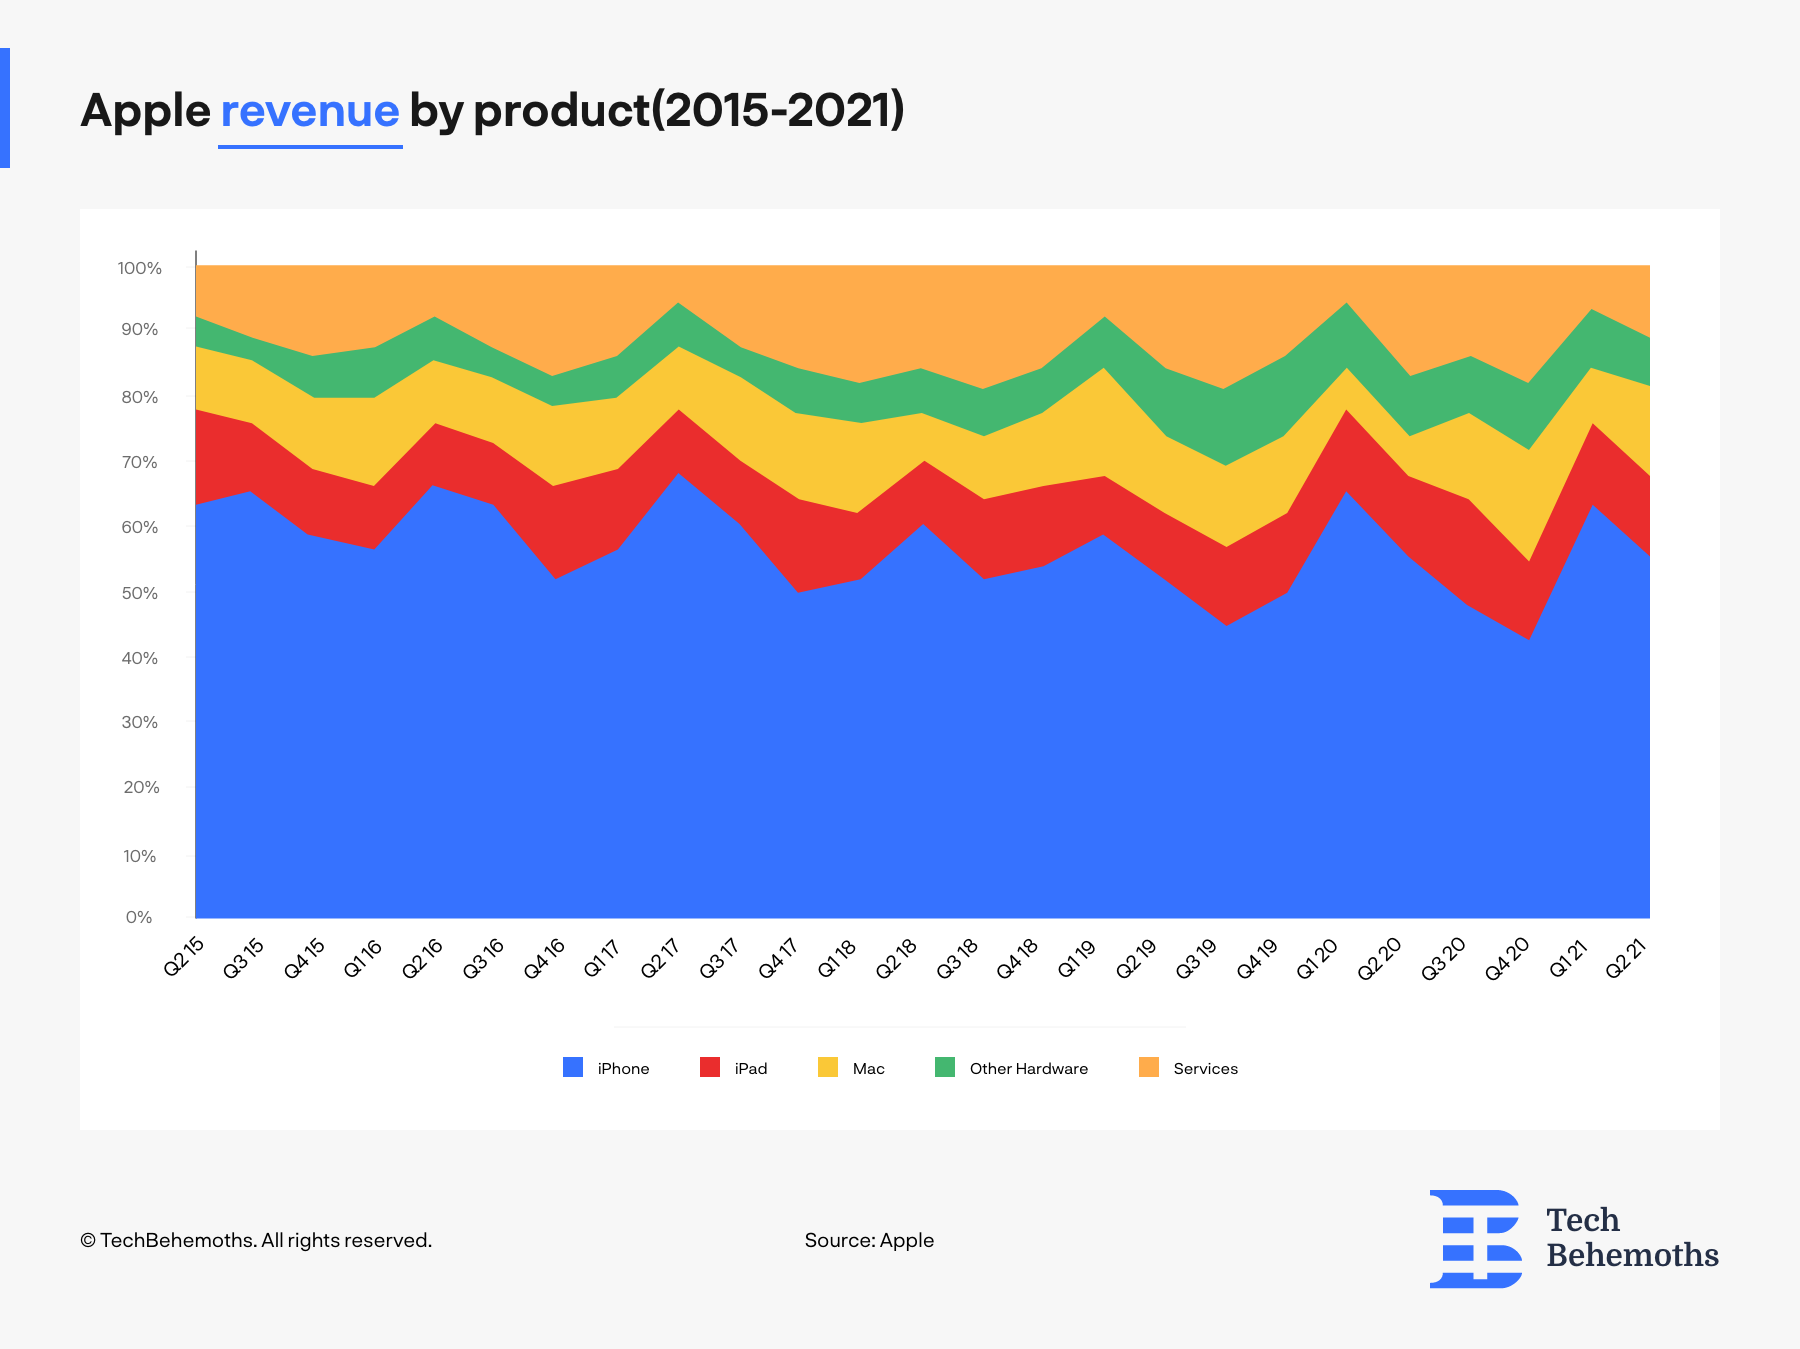Click the Q3 17 x-axis label
Screen dimensions: 1800x1349
pyautogui.click(x=721, y=957)
